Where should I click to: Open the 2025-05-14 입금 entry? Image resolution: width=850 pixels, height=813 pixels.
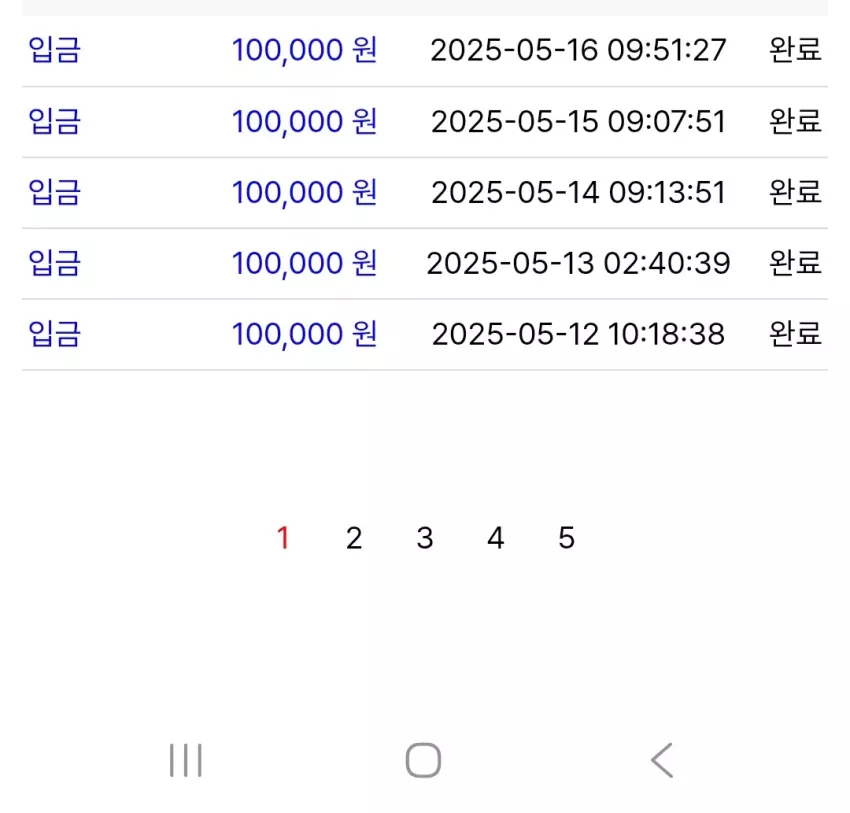[x=425, y=193]
